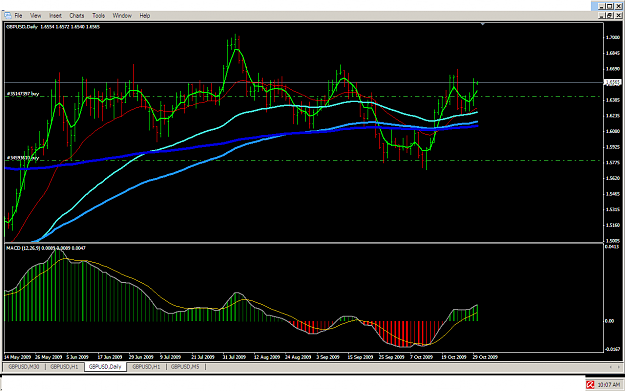625x391 pixels.
Task: Click the right chart-tabs scroll arrow
Action: 619,367
